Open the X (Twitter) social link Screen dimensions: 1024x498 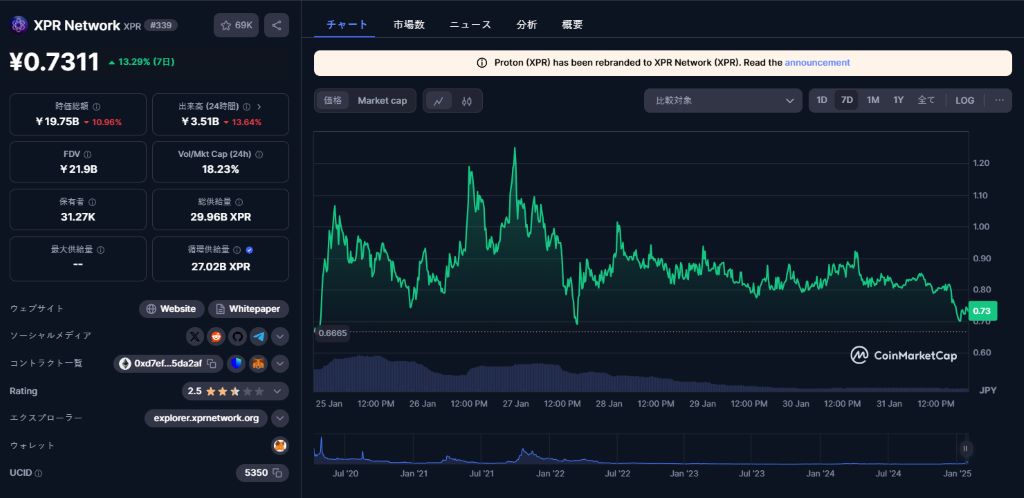195,337
